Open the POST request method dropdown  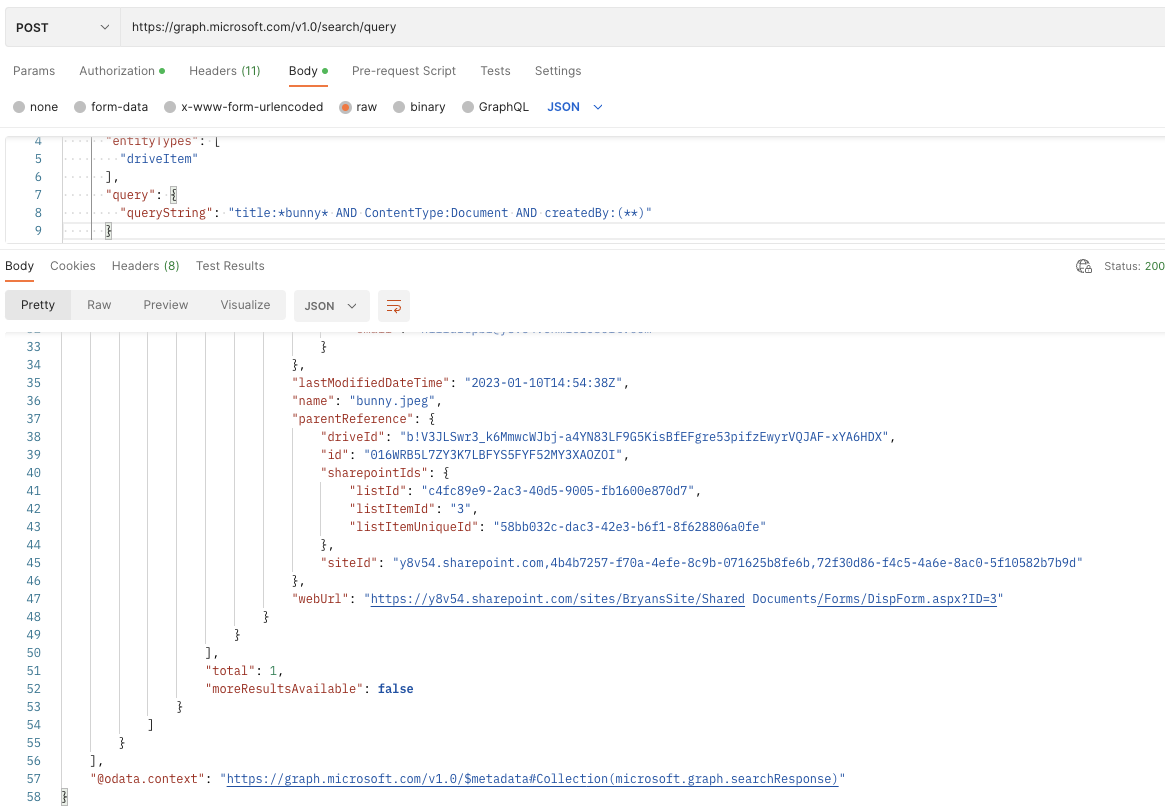point(62,27)
